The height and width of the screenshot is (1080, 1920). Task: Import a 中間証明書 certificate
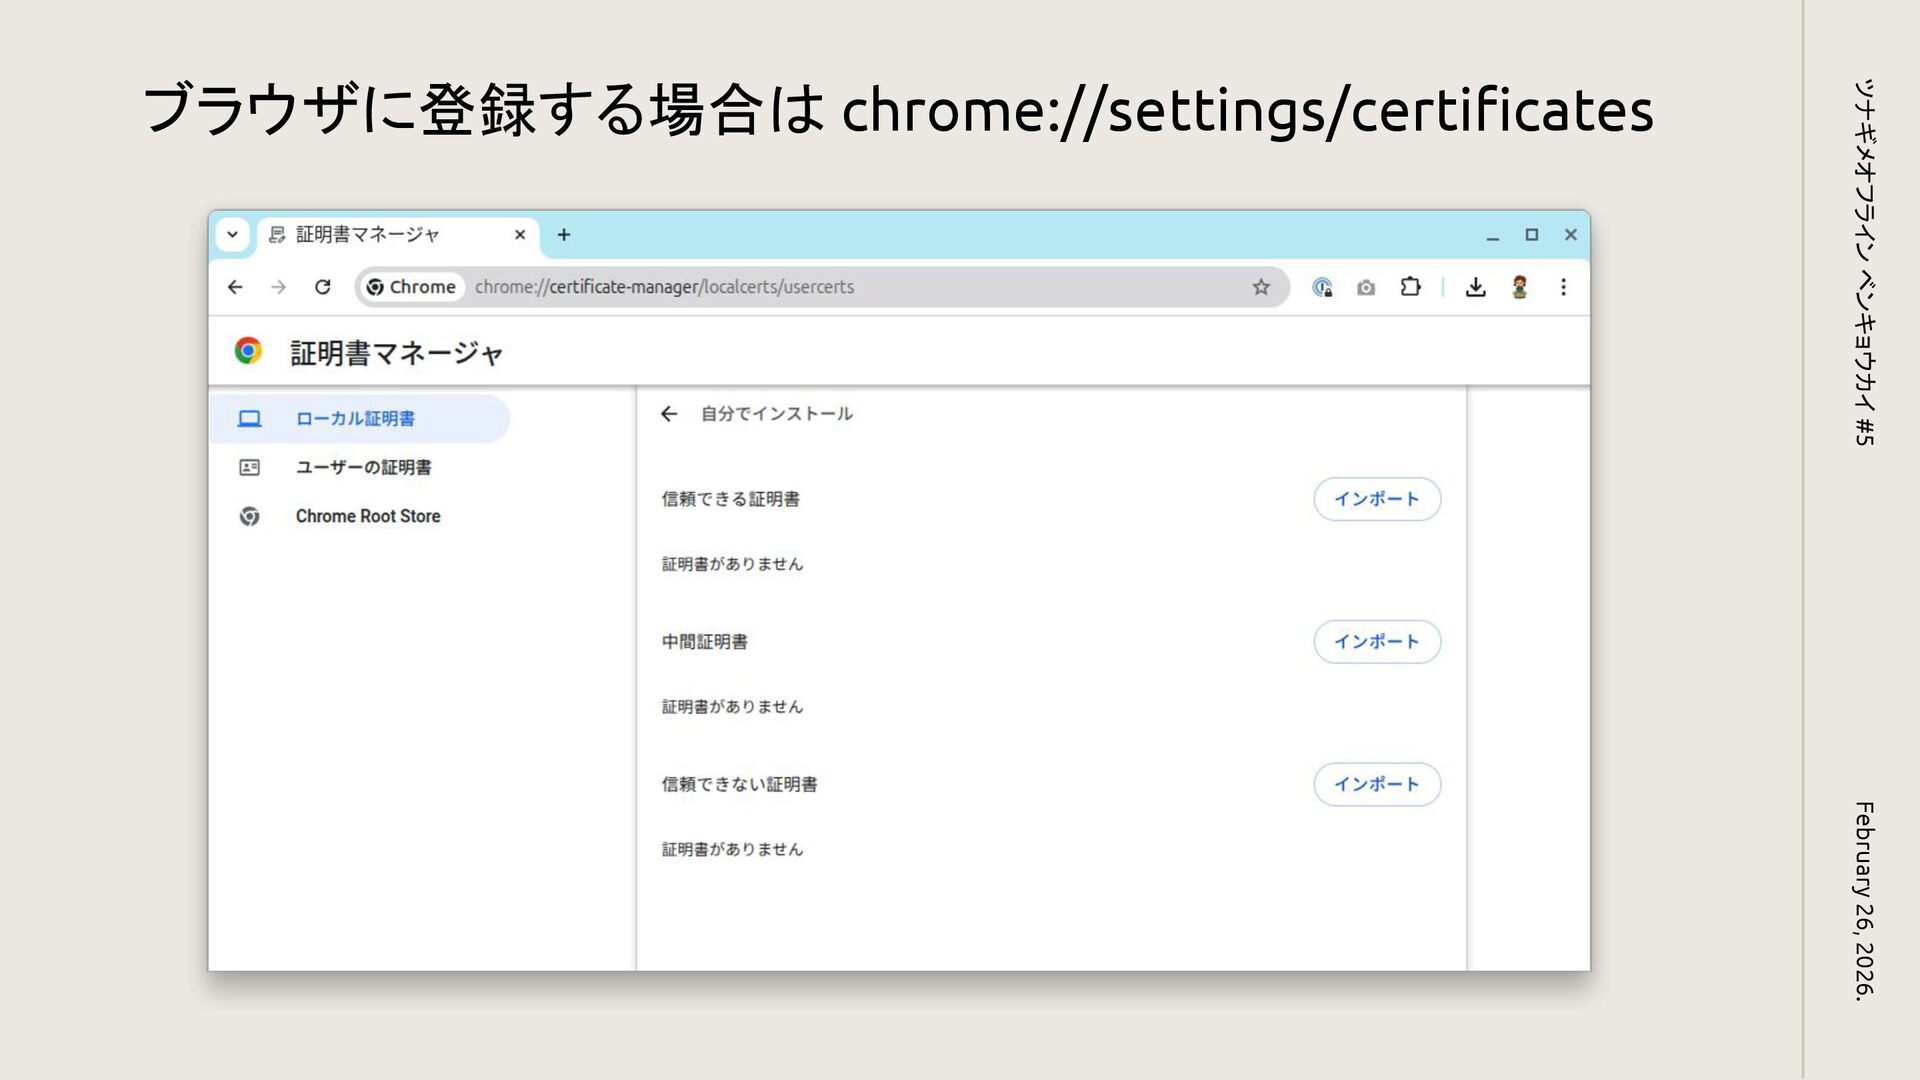point(1376,642)
